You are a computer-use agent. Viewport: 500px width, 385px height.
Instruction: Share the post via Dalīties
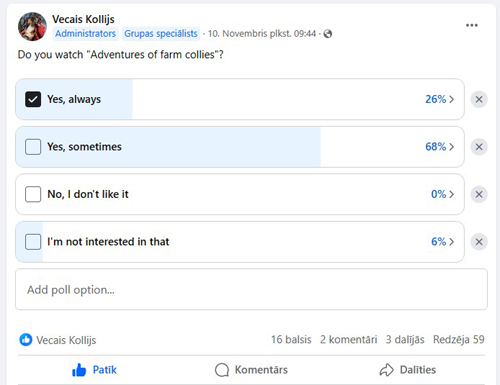click(x=408, y=370)
